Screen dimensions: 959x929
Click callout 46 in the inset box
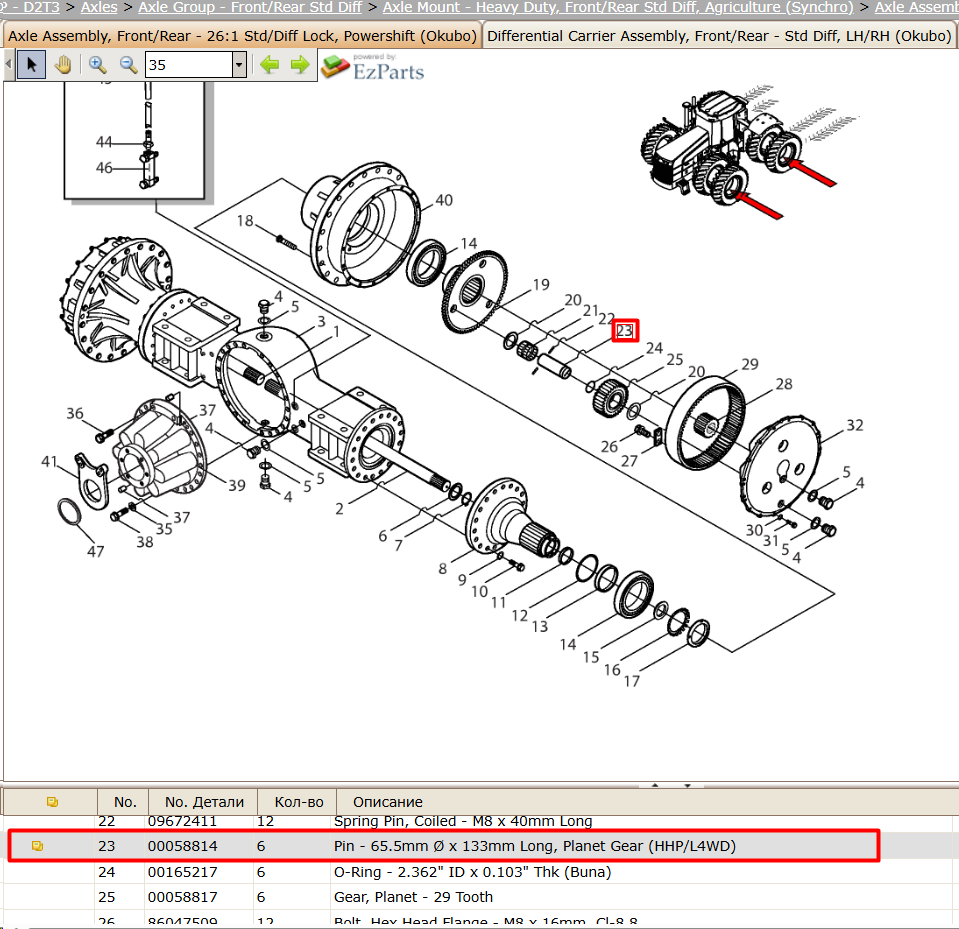[x=104, y=168]
